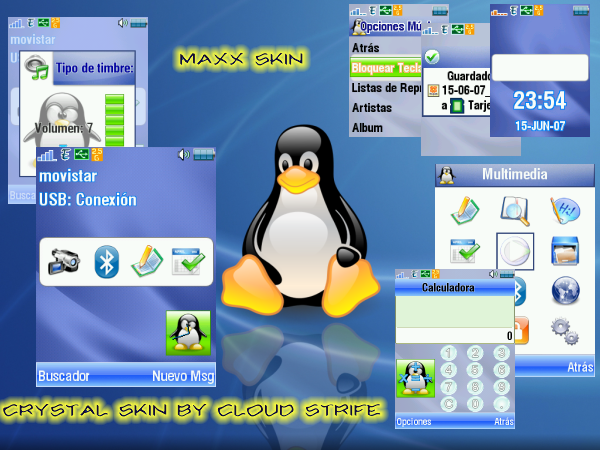Viewport: 600px width, 450px height.
Task: Open the gears settings icon in Multimedia
Action: pyautogui.click(x=565, y=331)
